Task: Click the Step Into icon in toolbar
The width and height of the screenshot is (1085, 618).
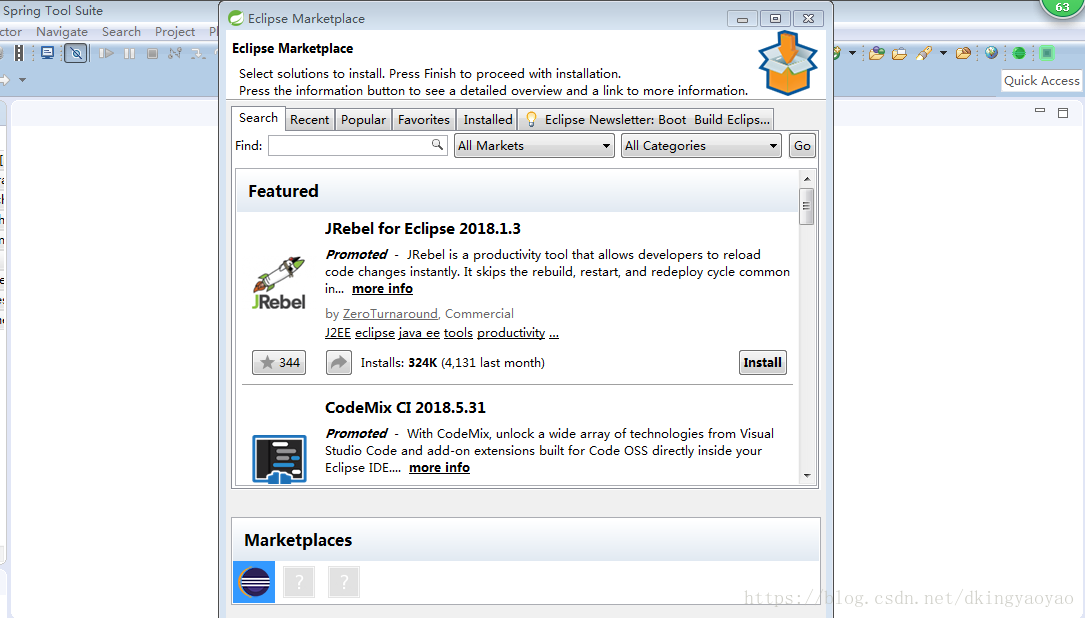Action: [198, 53]
